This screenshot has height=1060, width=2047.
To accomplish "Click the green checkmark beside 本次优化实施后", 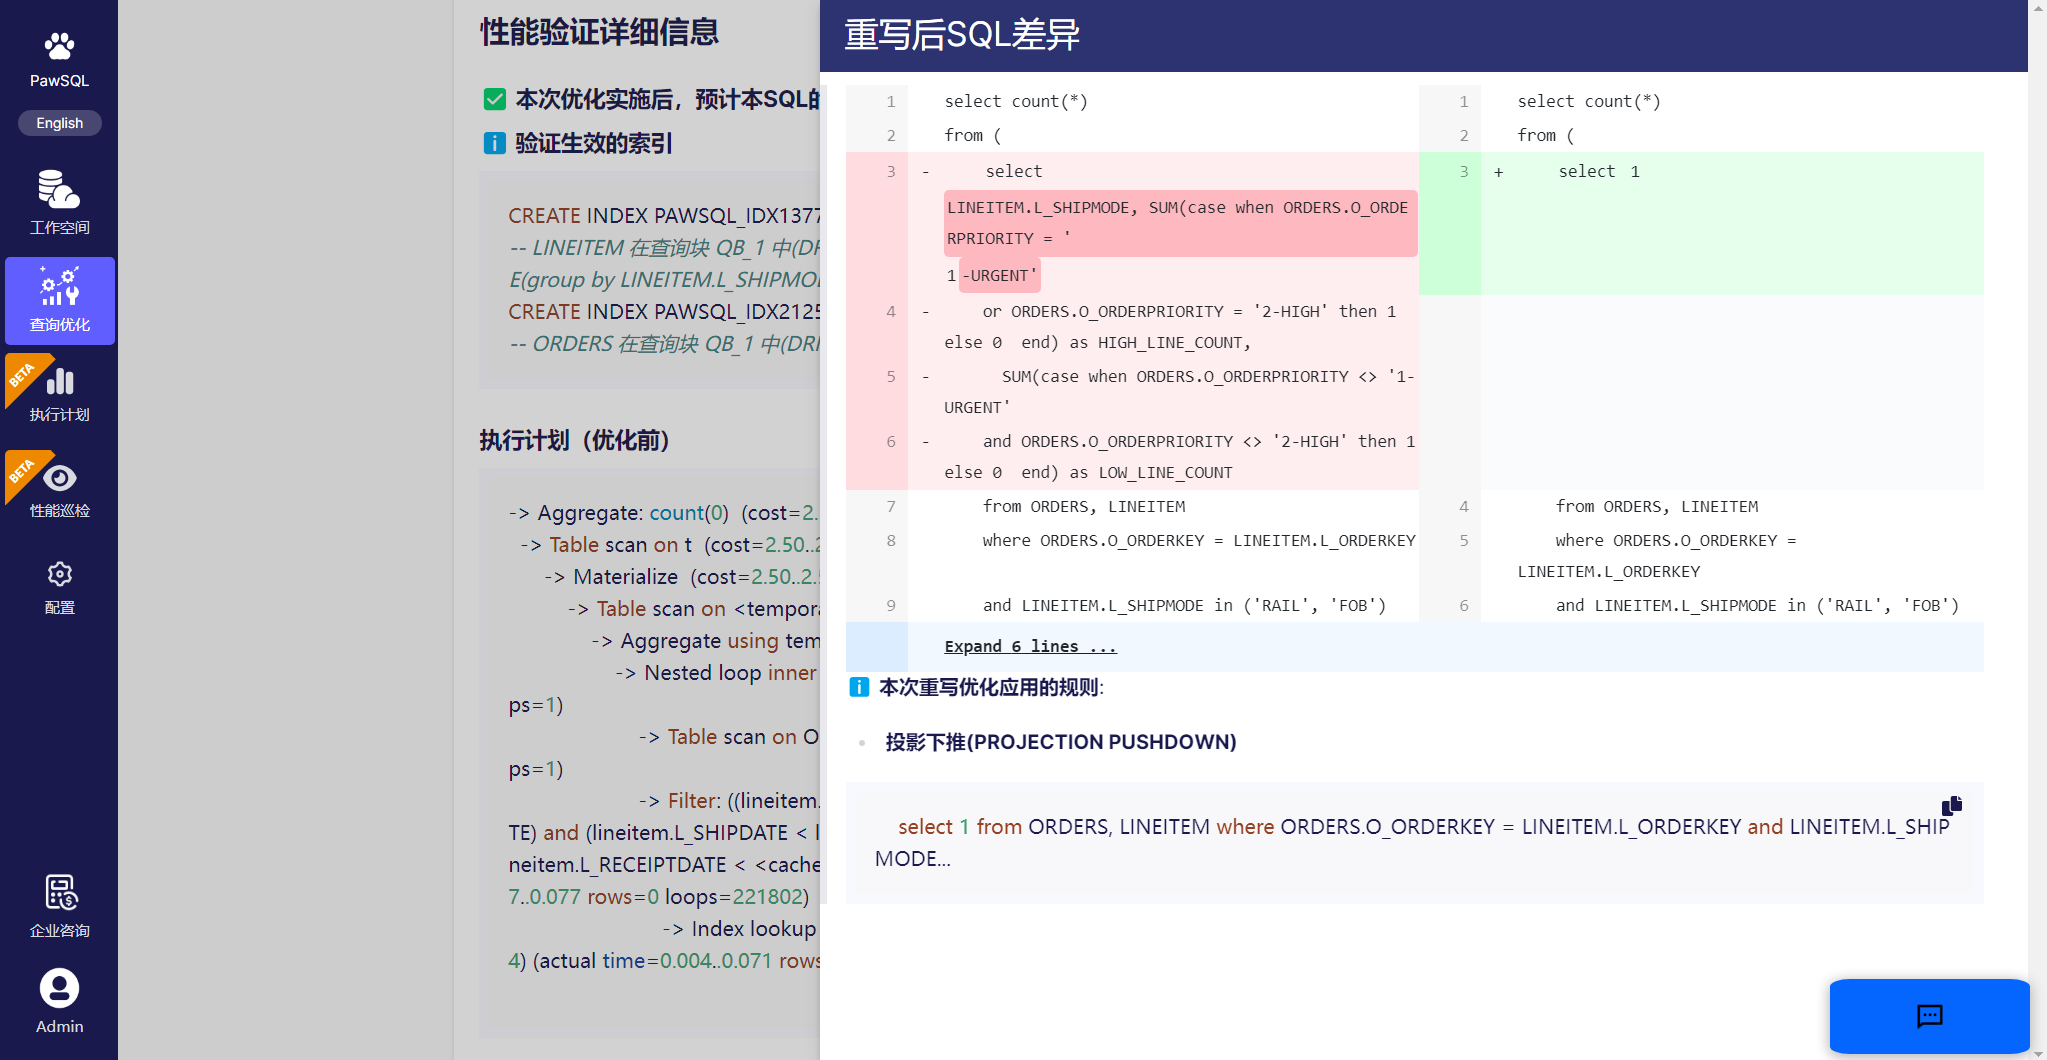I will [x=494, y=99].
